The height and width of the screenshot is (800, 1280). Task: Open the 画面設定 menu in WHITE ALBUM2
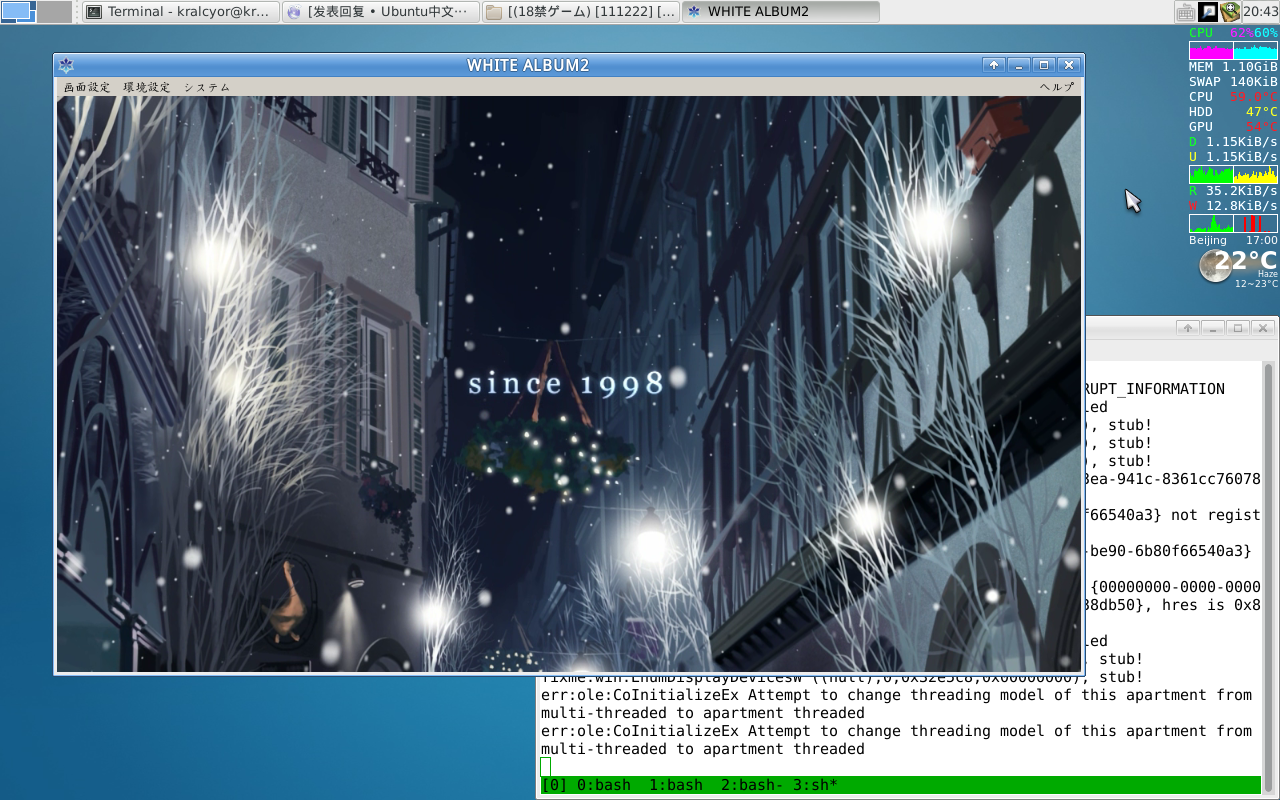coord(87,87)
